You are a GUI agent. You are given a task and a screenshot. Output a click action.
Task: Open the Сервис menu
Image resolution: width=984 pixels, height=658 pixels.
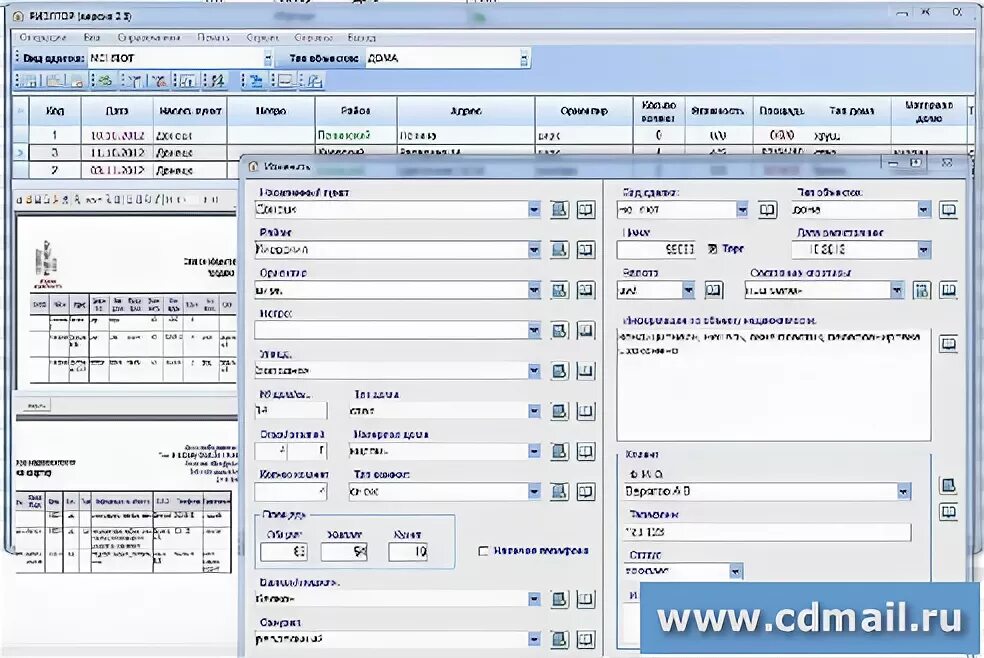262,38
